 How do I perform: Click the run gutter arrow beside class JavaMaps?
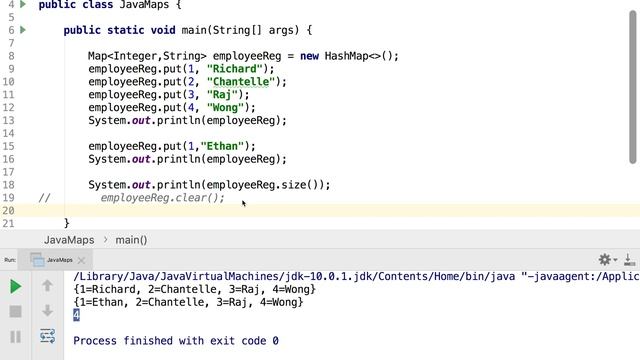pos(23,4)
